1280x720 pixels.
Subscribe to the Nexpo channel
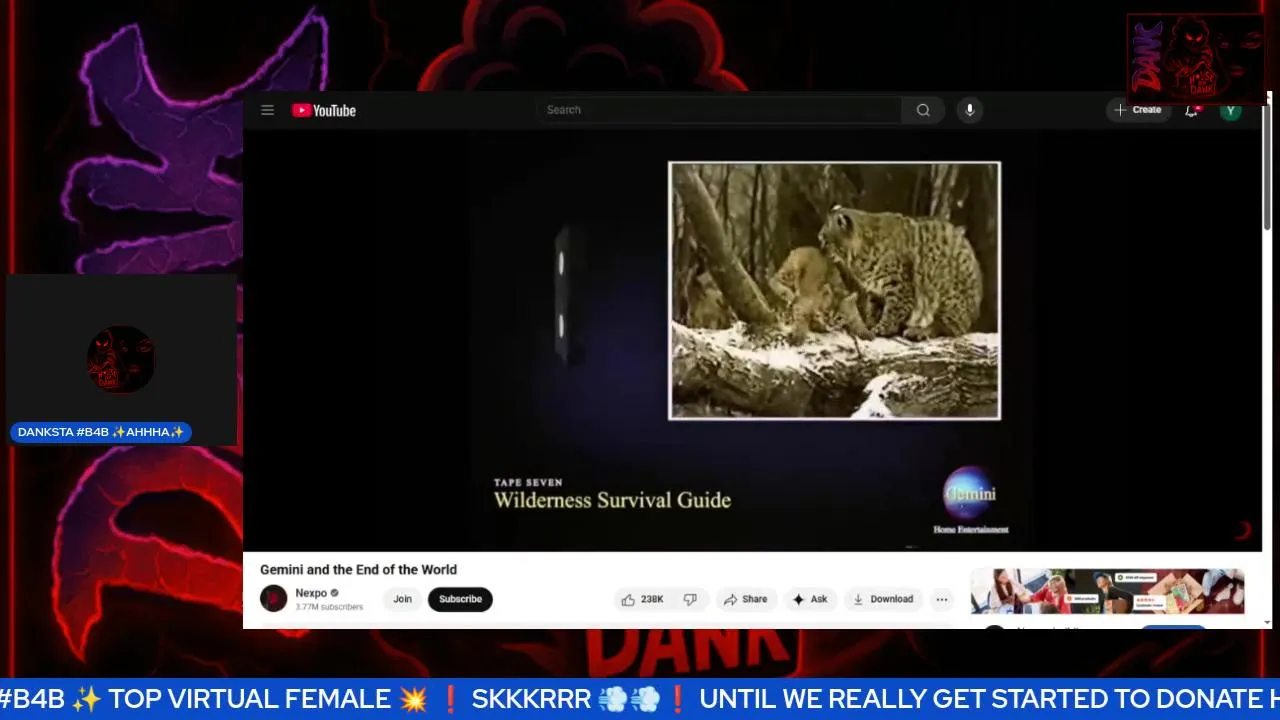[x=460, y=599]
